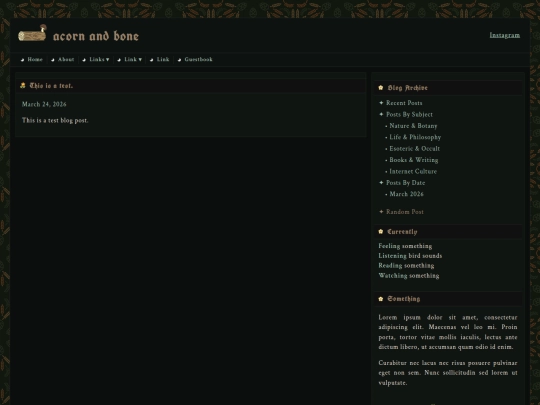The image size is (540, 405).
Task: Open the March 2026 archive
Action: [x=406, y=194]
